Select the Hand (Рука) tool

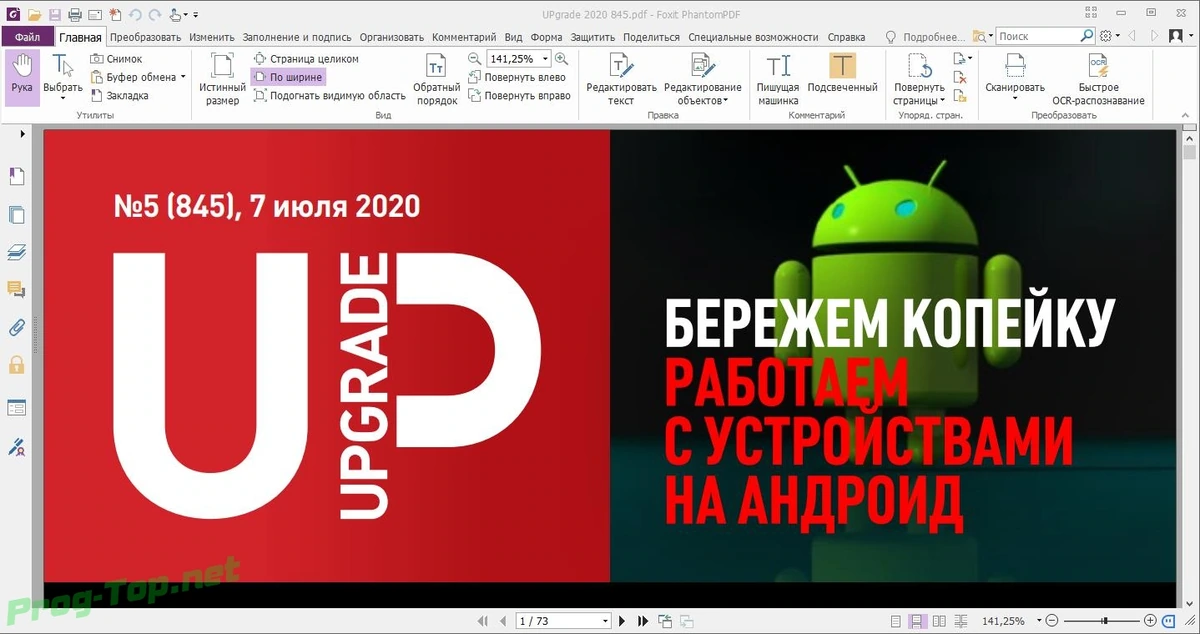pos(22,76)
